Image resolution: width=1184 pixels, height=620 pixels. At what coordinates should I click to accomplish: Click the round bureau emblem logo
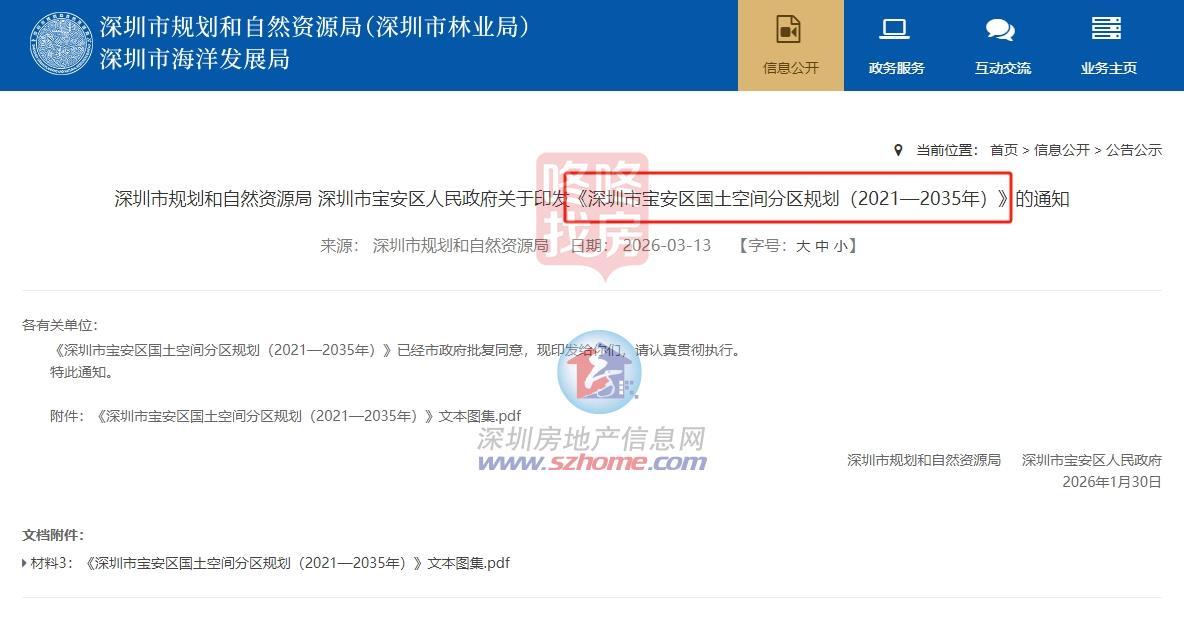(61, 44)
